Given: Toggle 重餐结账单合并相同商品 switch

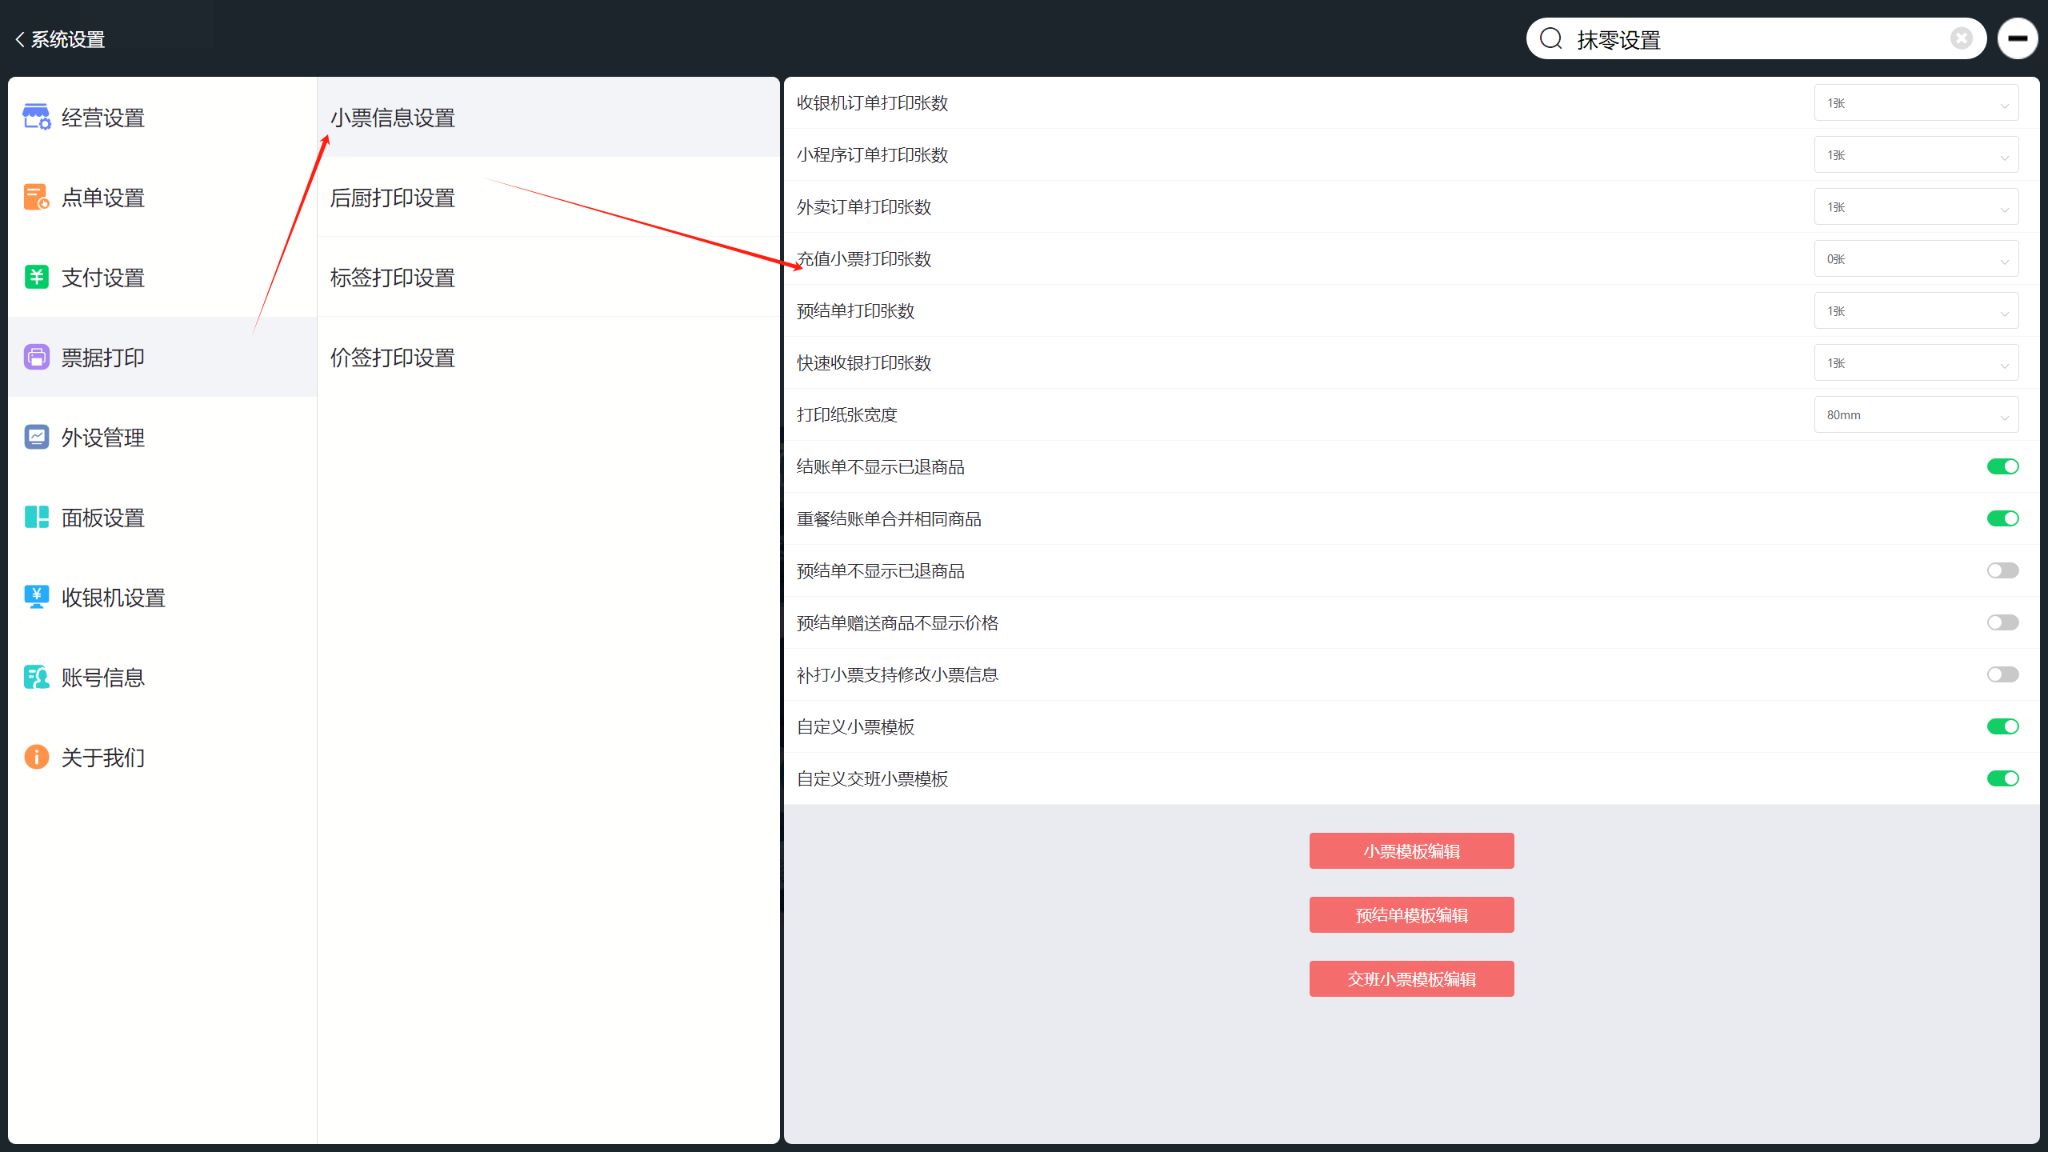Looking at the screenshot, I should [x=2002, y=519].
